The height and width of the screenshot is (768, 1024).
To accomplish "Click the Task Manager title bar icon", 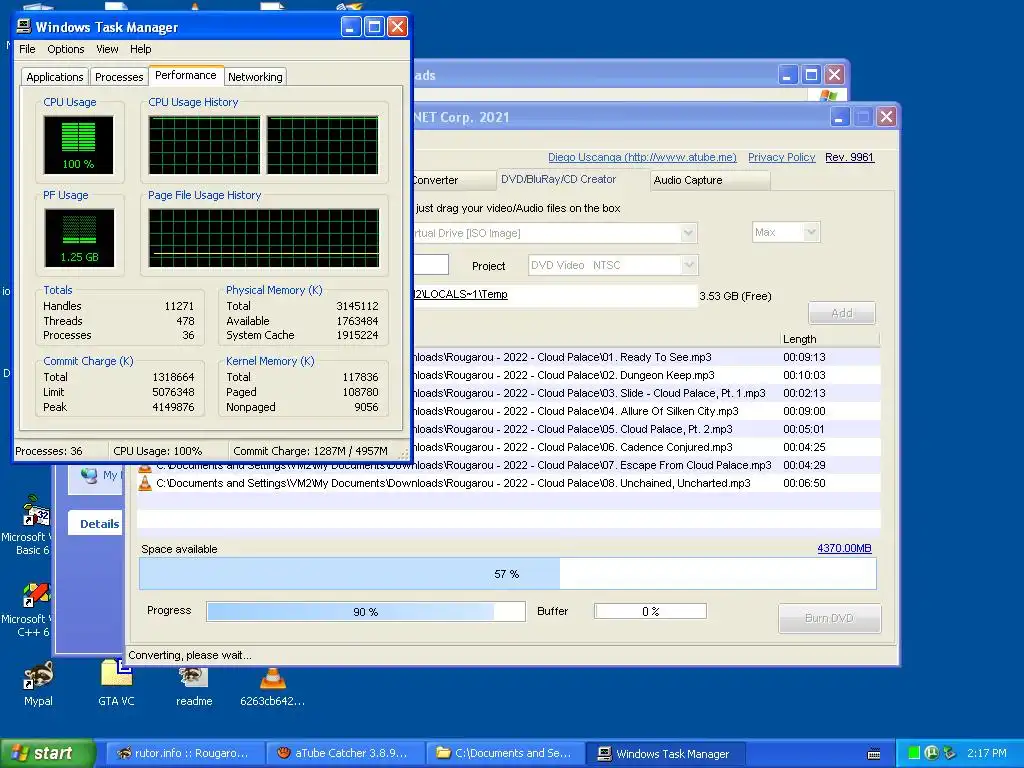I will pyautogui.click(x=24, y=26).
